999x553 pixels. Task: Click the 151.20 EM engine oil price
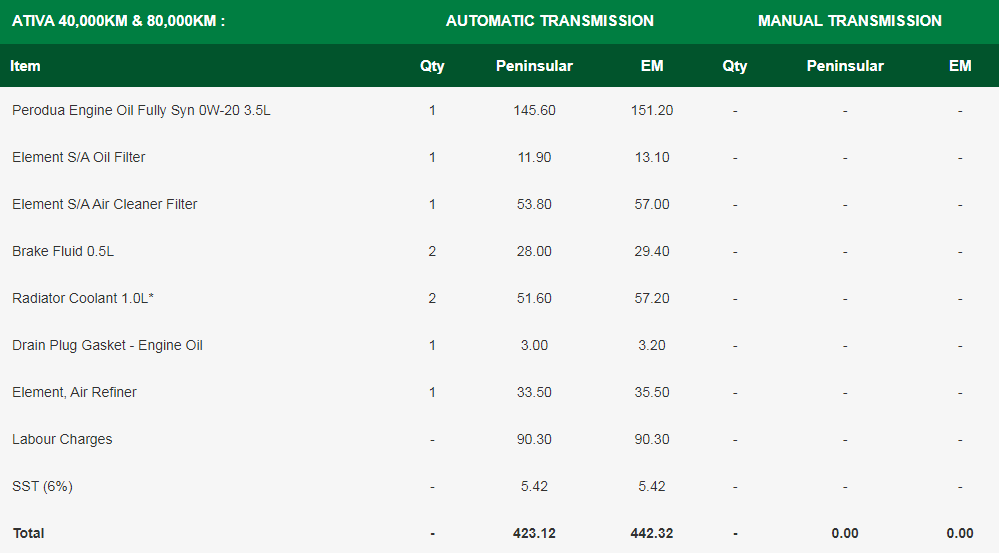(x=651, y=110)
